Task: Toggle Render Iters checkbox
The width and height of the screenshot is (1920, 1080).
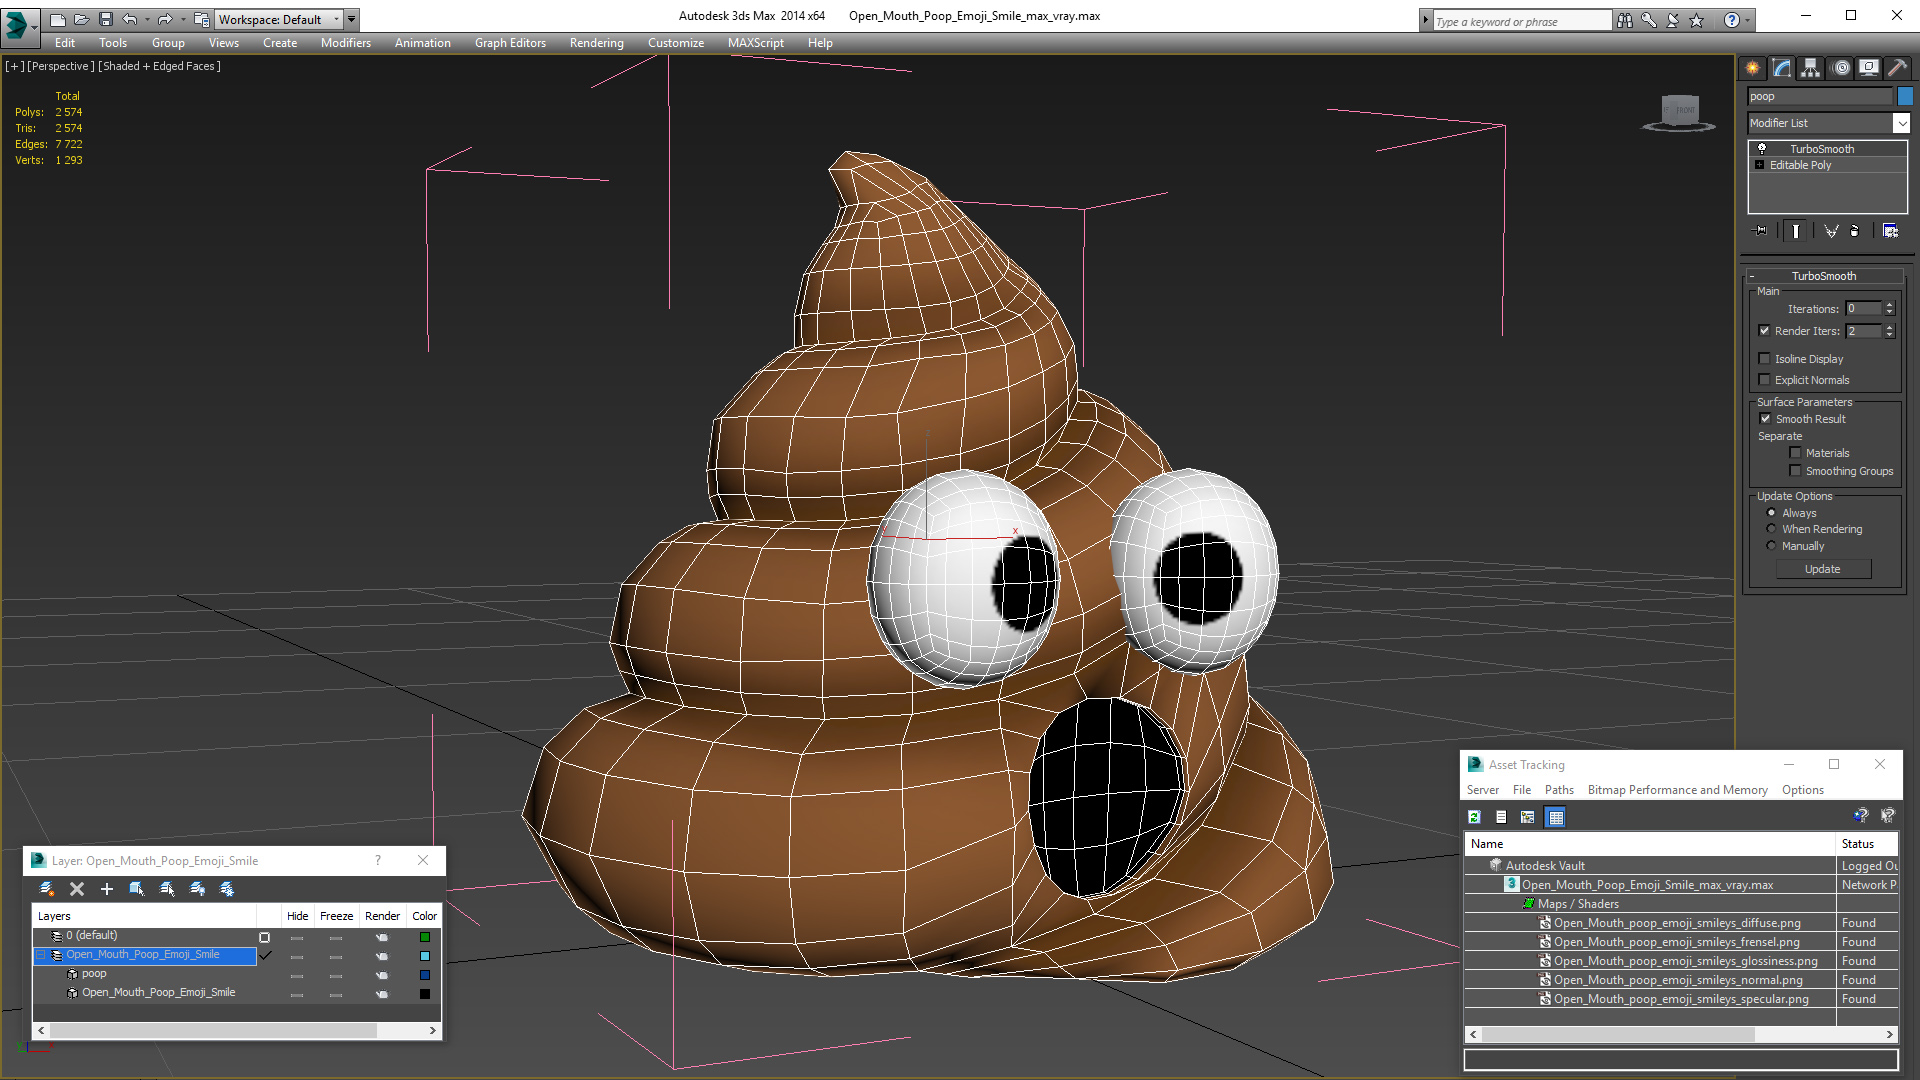Action: [x=1764, y=331]
